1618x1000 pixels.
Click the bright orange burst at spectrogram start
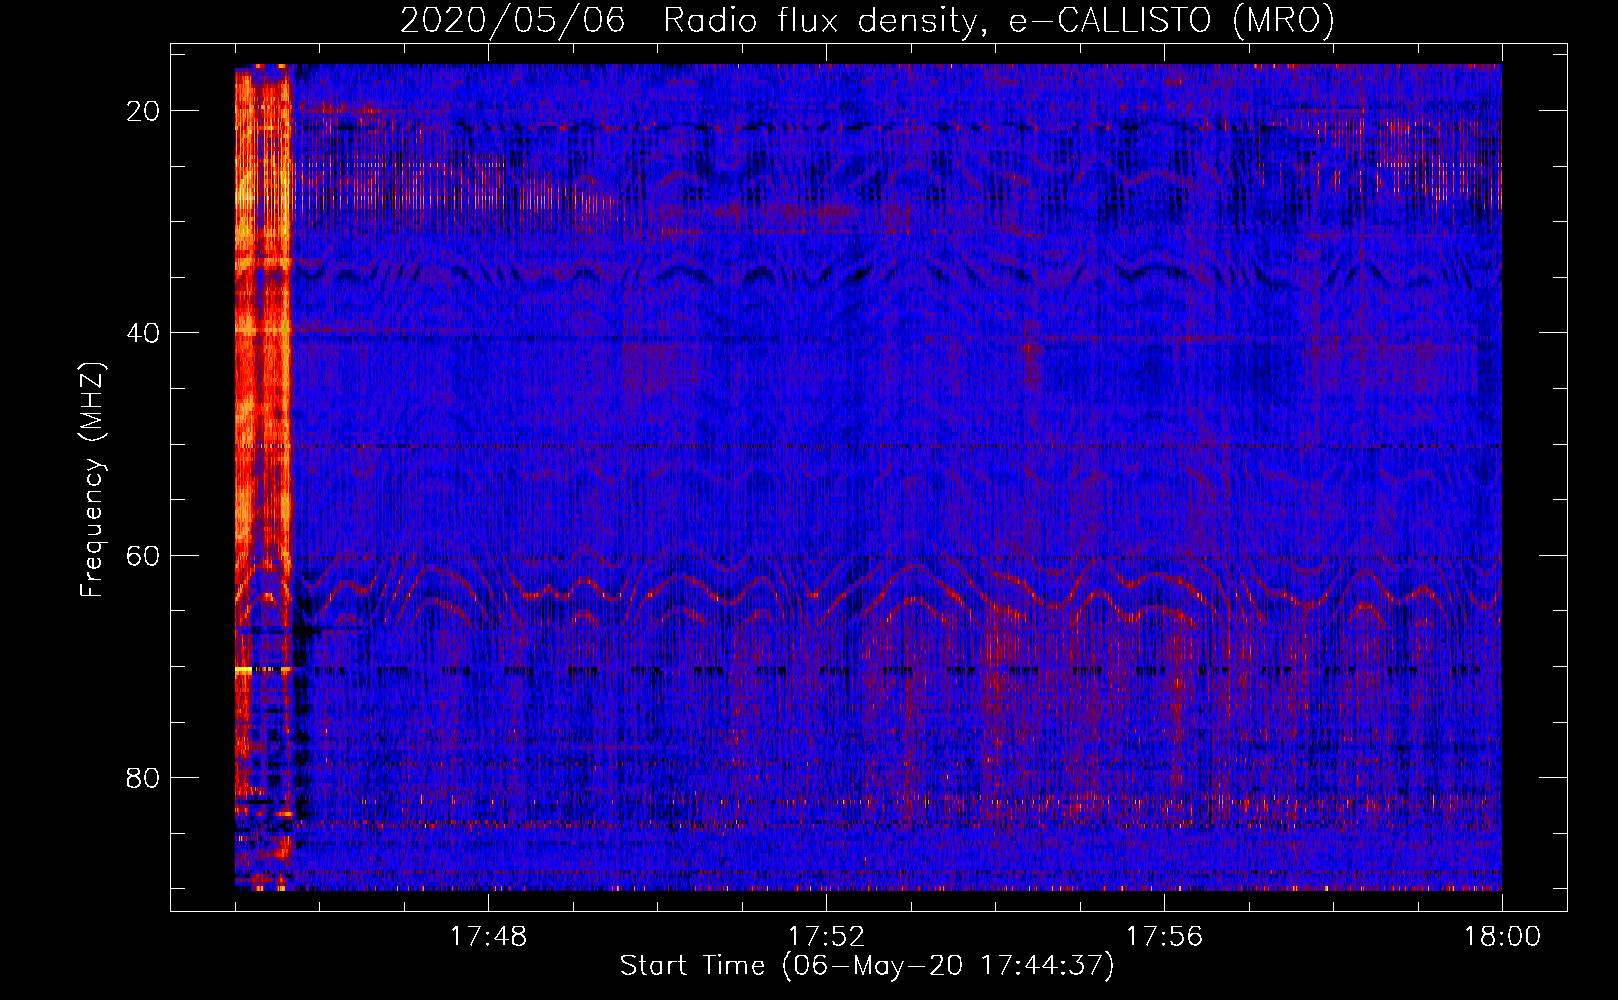[263, 477]
